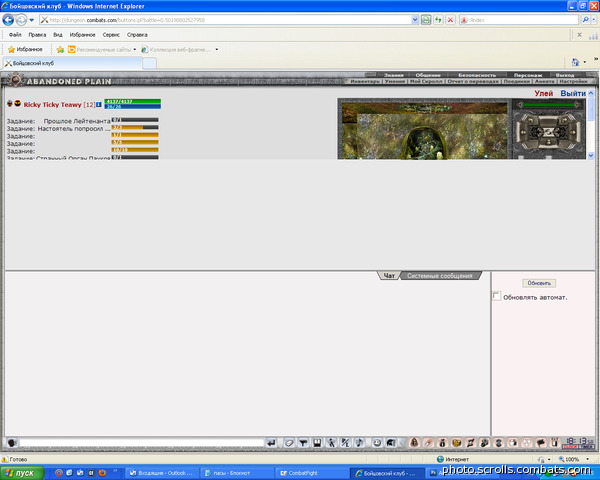The width and height of the screenshot is (600, 480).
Task: Click the game frame scrollbar down arrow
Action: point(590,155)
